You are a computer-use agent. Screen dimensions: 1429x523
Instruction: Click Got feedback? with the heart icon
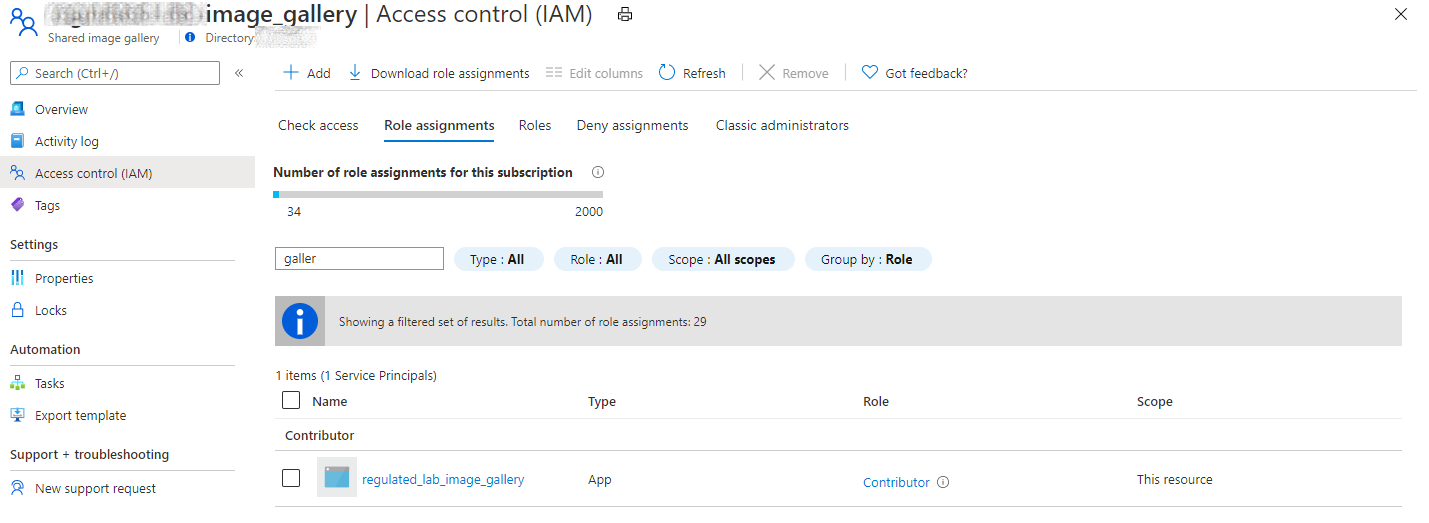coord(915,73)
